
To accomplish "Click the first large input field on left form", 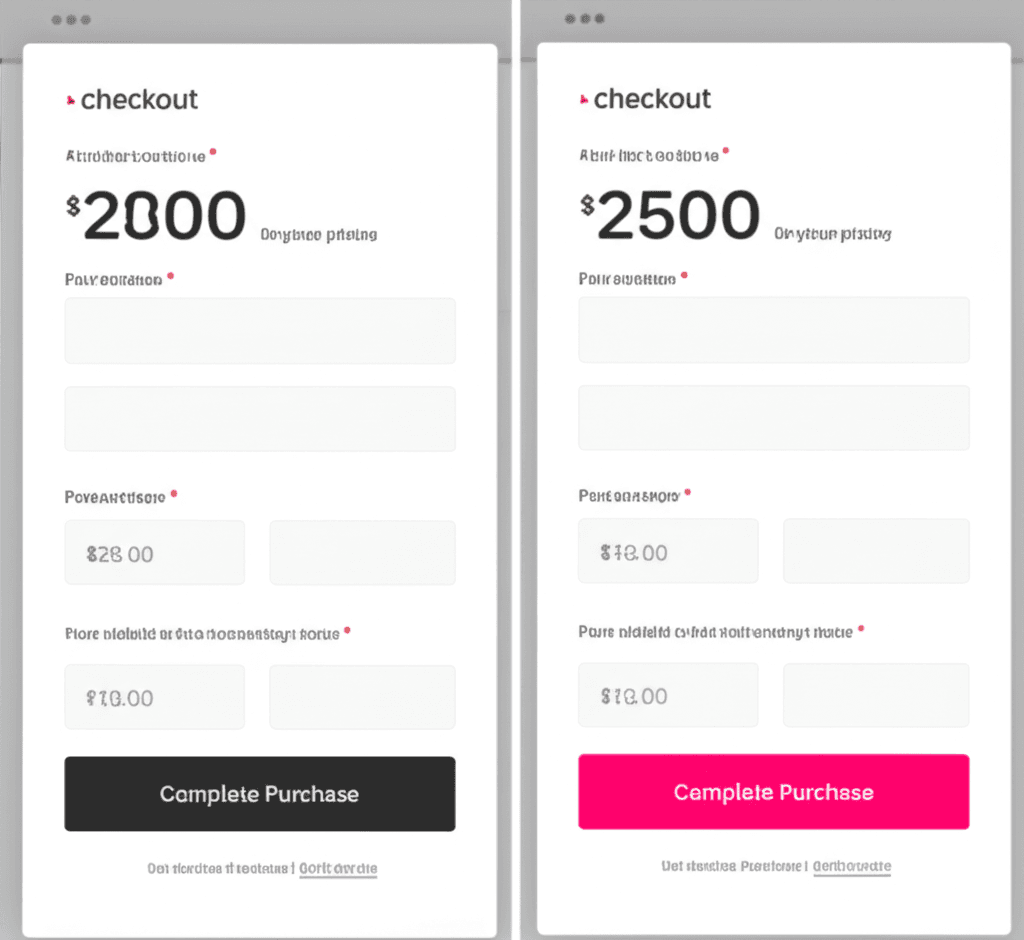I will click(260, 330).
